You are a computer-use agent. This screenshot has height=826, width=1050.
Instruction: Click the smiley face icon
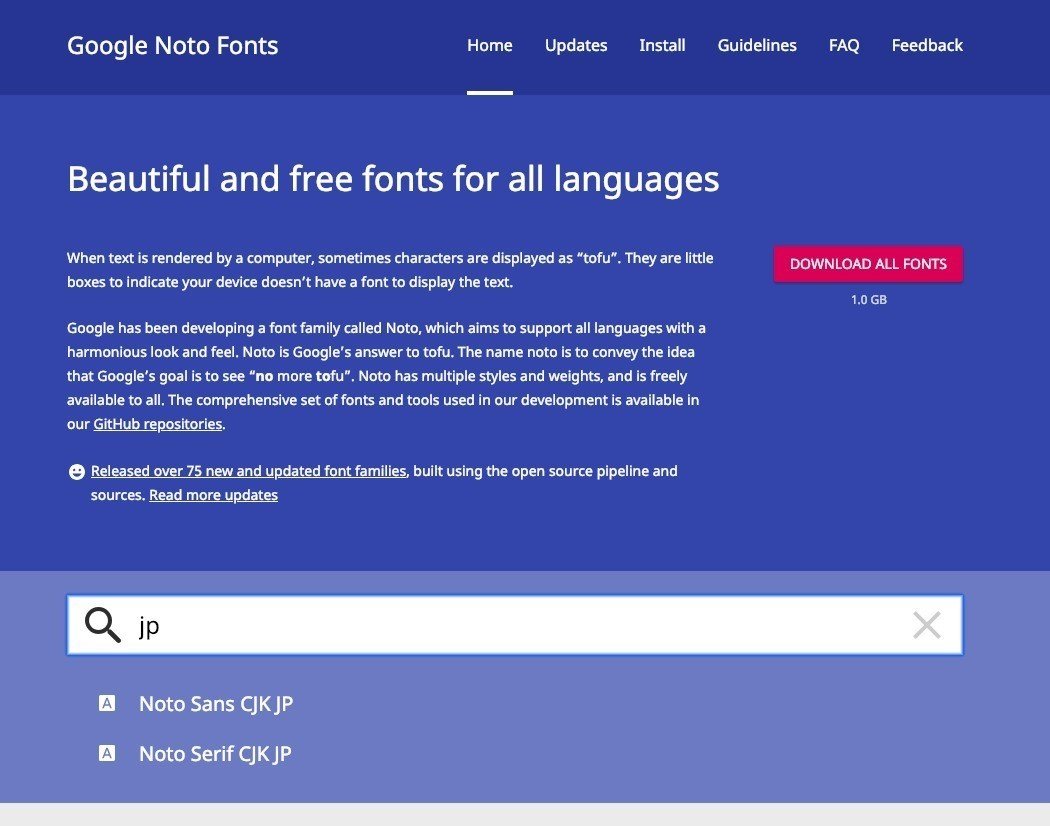coord(77,471)
